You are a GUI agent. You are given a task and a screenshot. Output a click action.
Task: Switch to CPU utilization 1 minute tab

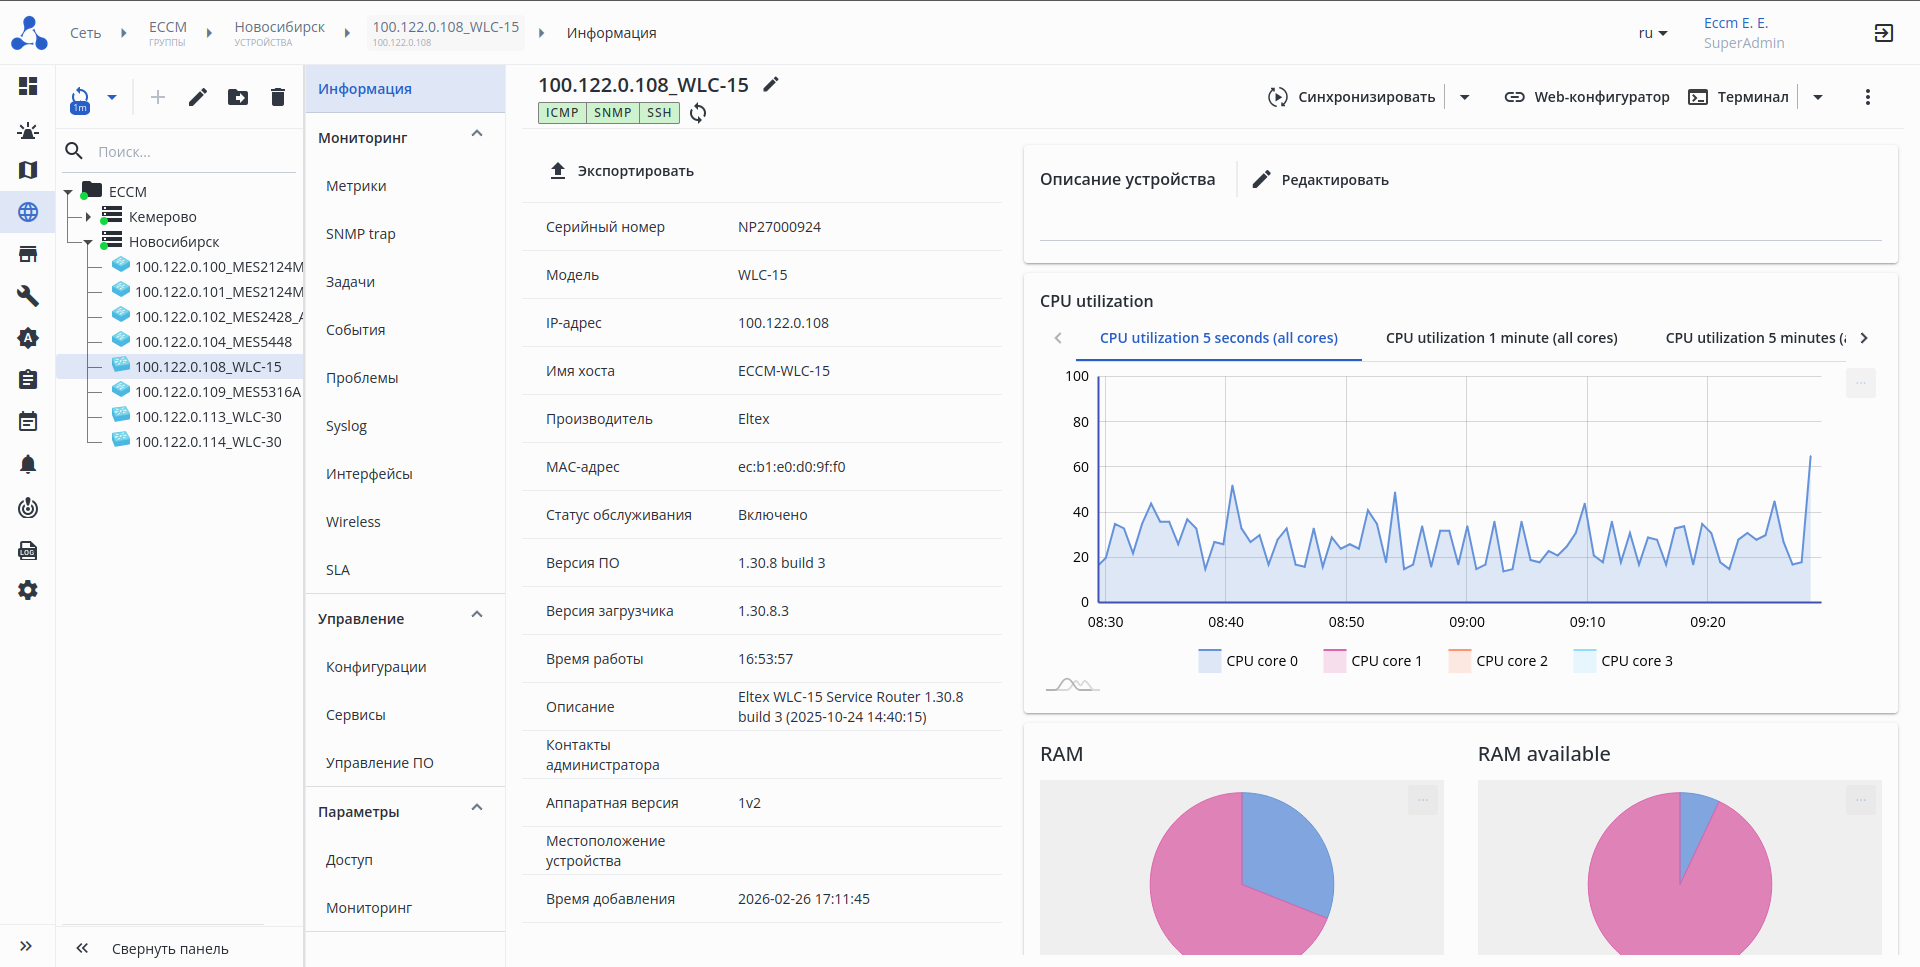1501,338
